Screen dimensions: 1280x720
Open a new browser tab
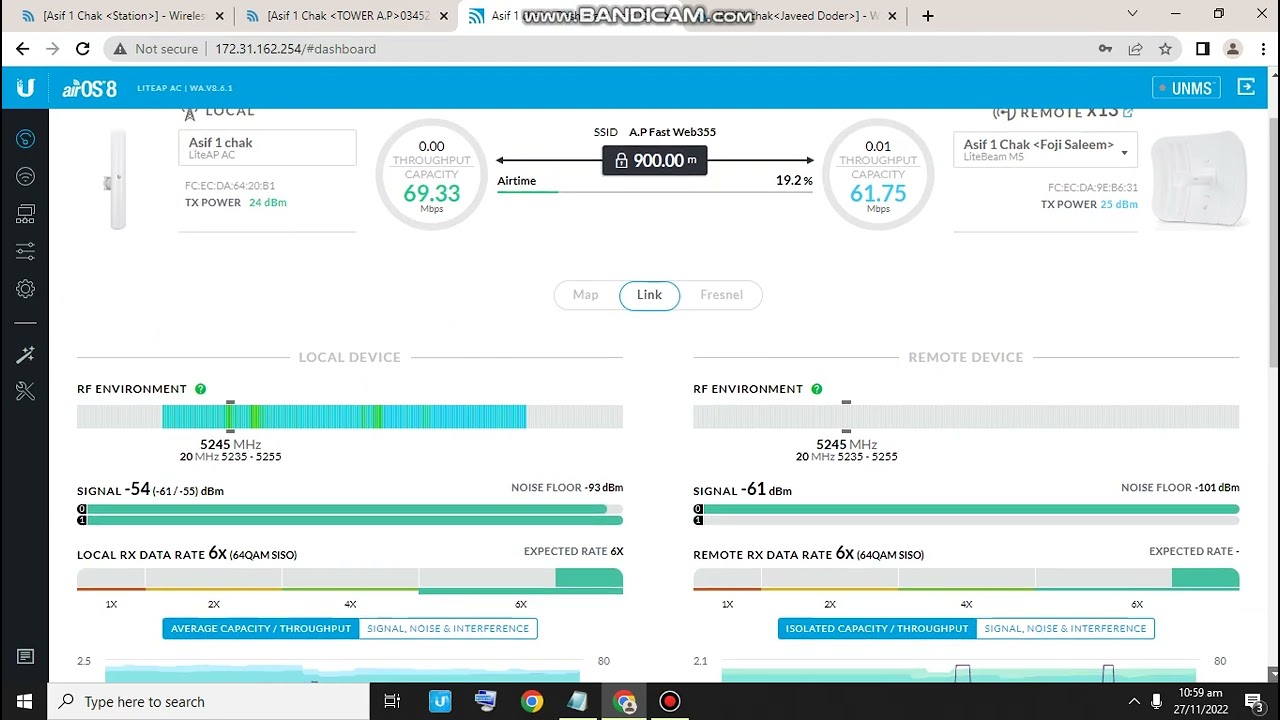coord(928,16)
